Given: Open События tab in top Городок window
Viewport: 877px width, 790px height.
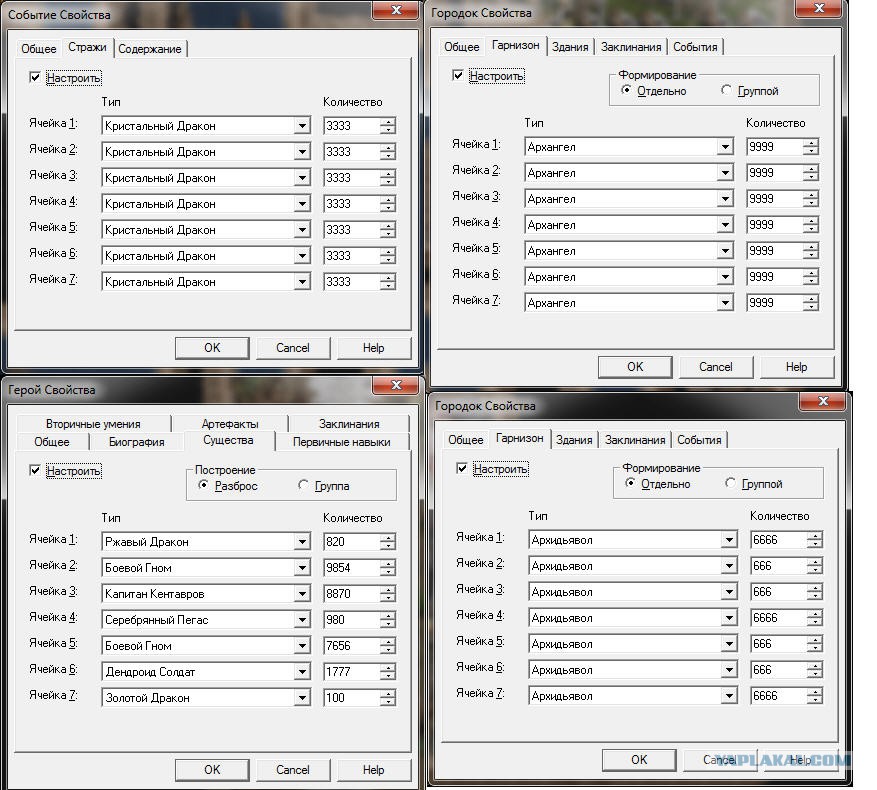Looking at the screenshot, I should (695, 47).
